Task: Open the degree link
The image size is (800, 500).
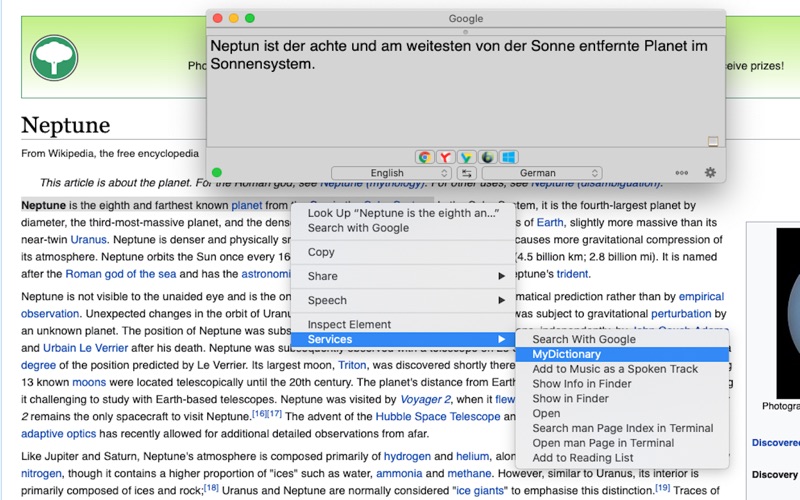Action: pos(38,365)
